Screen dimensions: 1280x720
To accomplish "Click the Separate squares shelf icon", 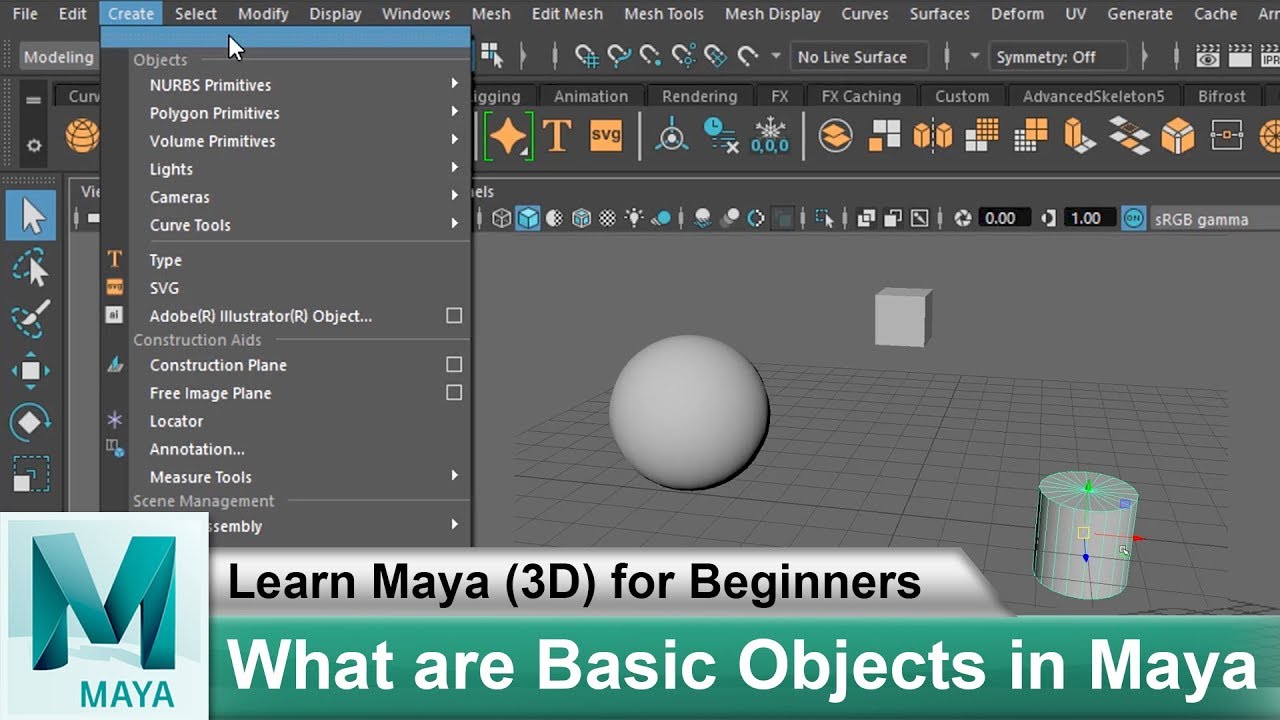I will coord(884,135).
